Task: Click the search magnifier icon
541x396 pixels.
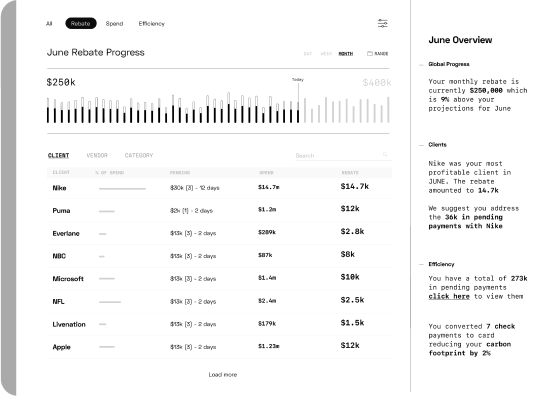Action: [385, 155]
